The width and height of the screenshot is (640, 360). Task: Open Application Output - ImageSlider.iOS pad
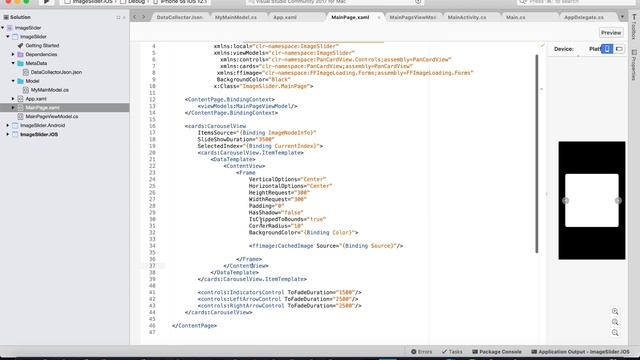pyautogui.click(x=580, y=351)
